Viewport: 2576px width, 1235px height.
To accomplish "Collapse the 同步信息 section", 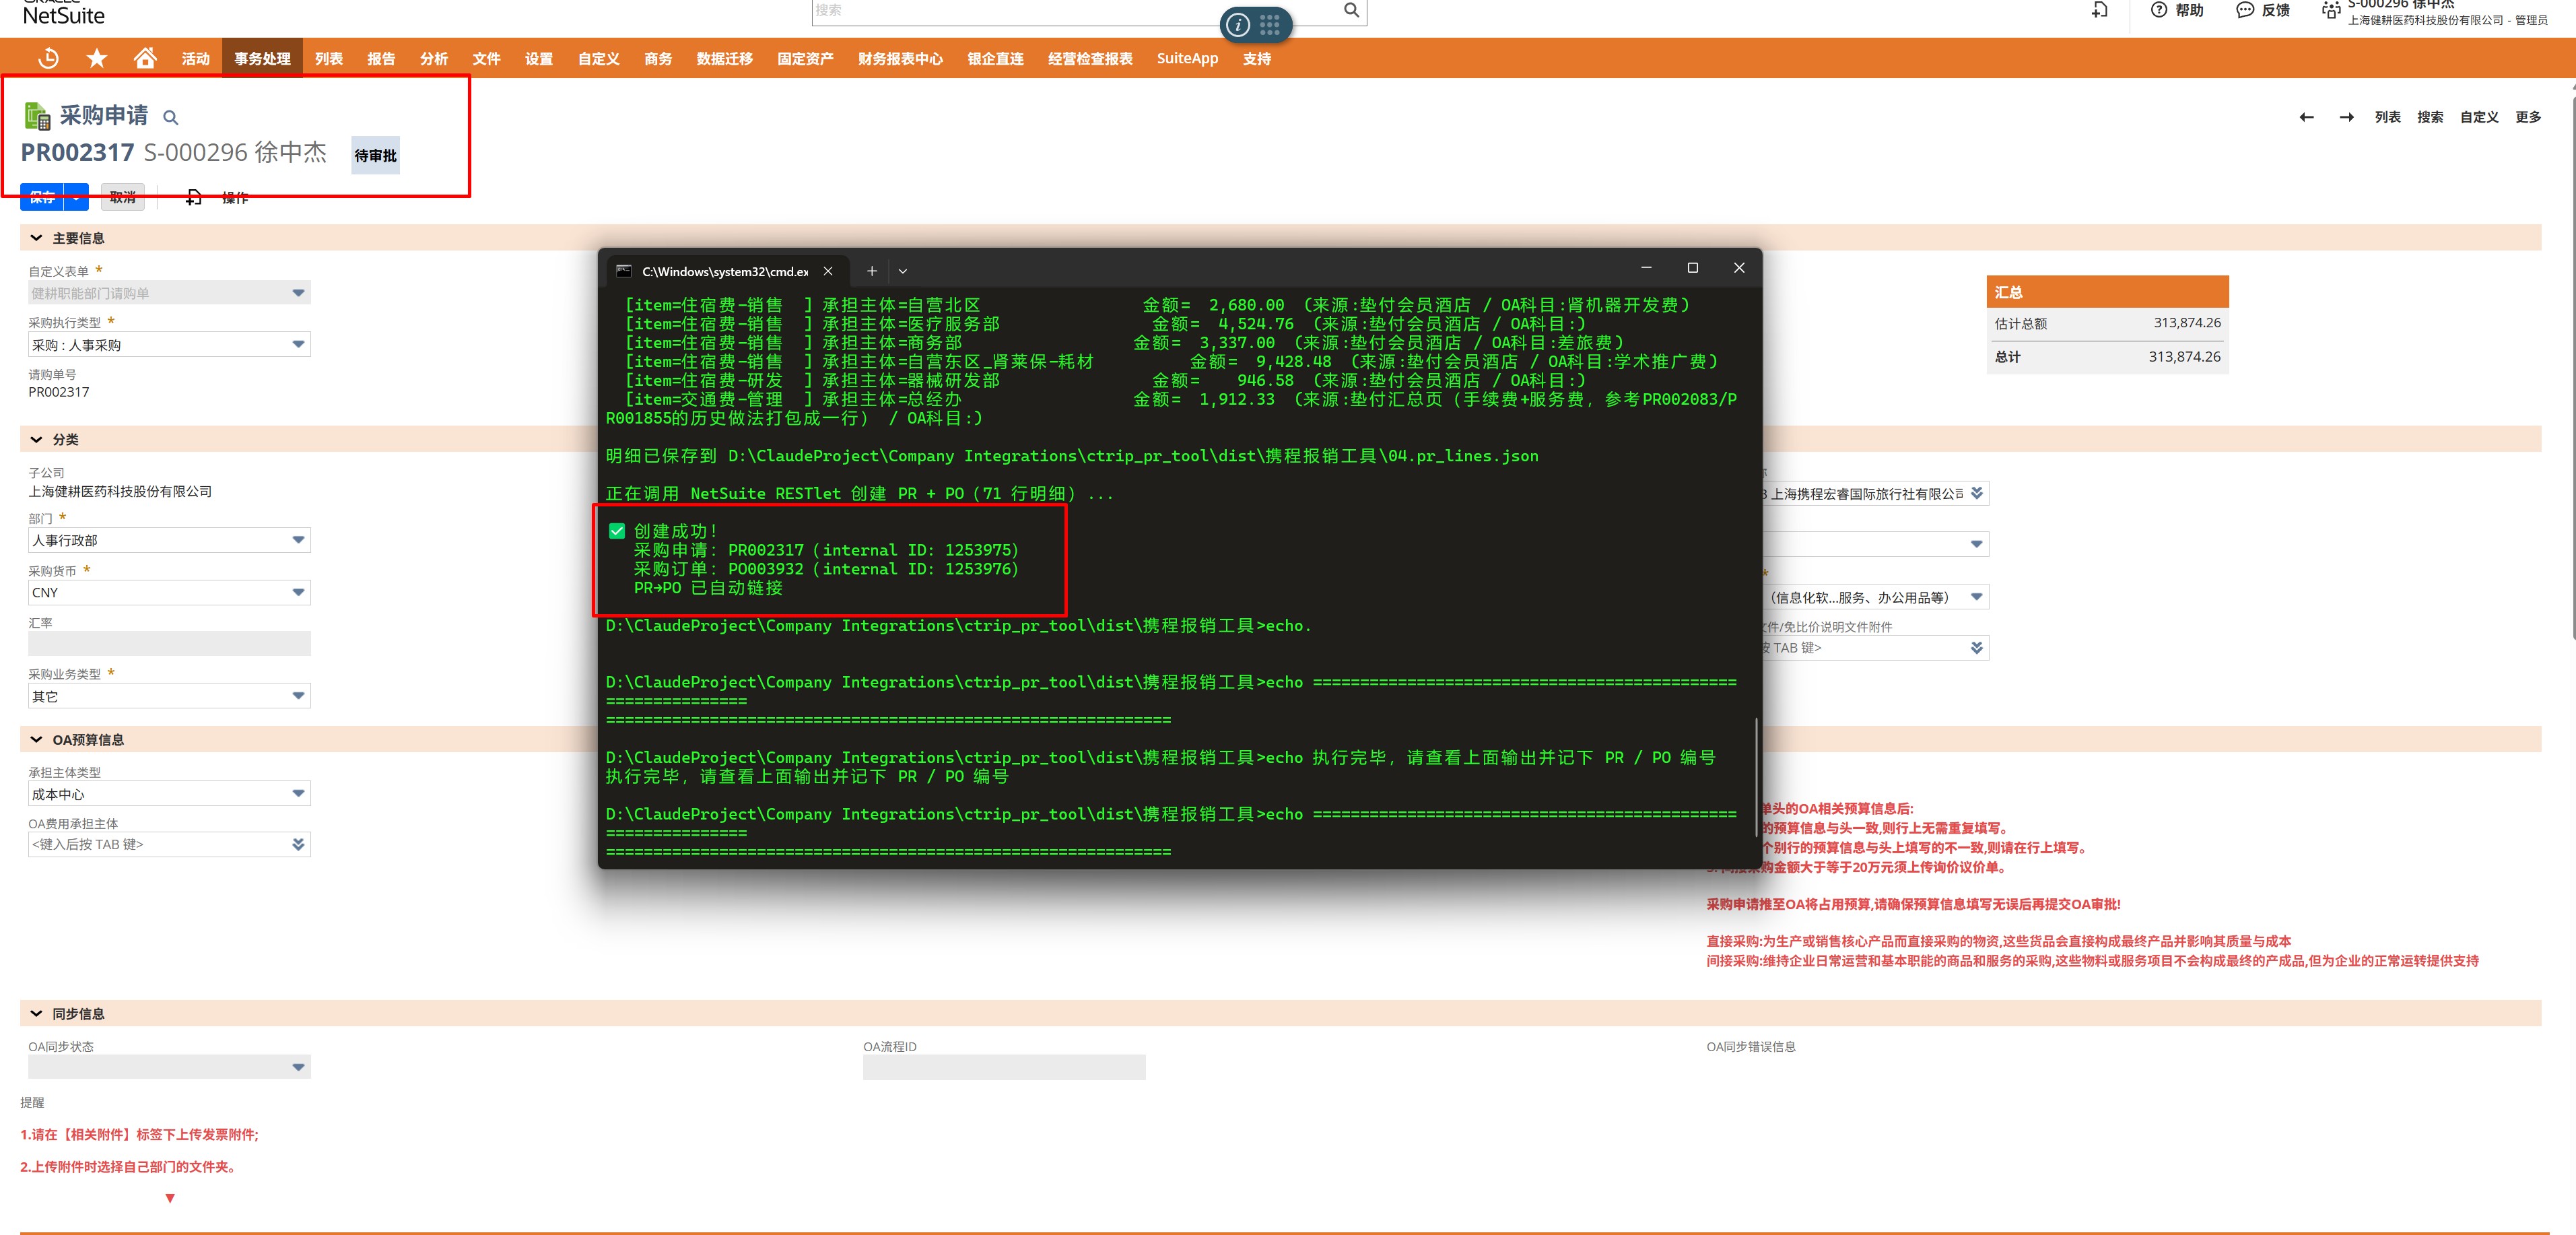I will (x=36, y=1014).
